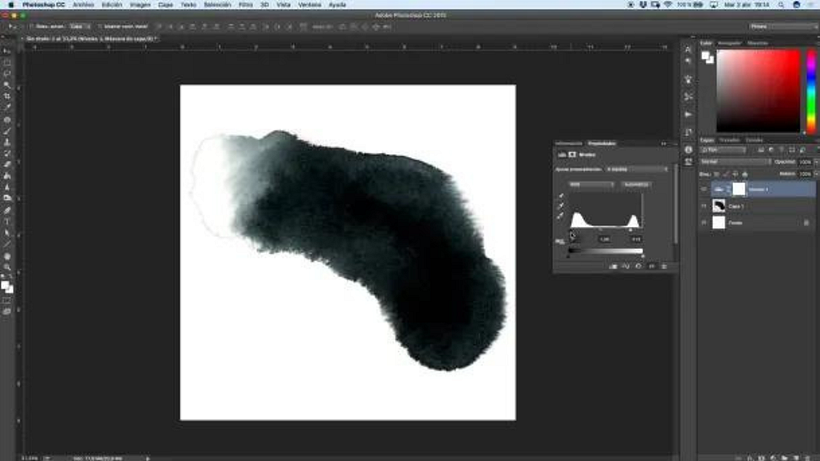Toggle lock image pixels
820x461 pixels.
coord(726,174)
